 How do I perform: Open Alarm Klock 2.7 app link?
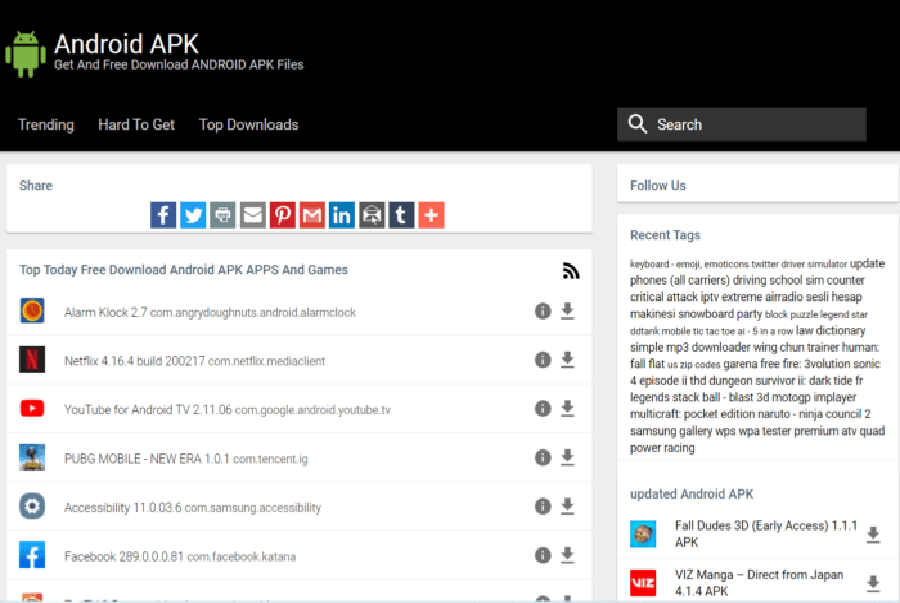point(210,312)
